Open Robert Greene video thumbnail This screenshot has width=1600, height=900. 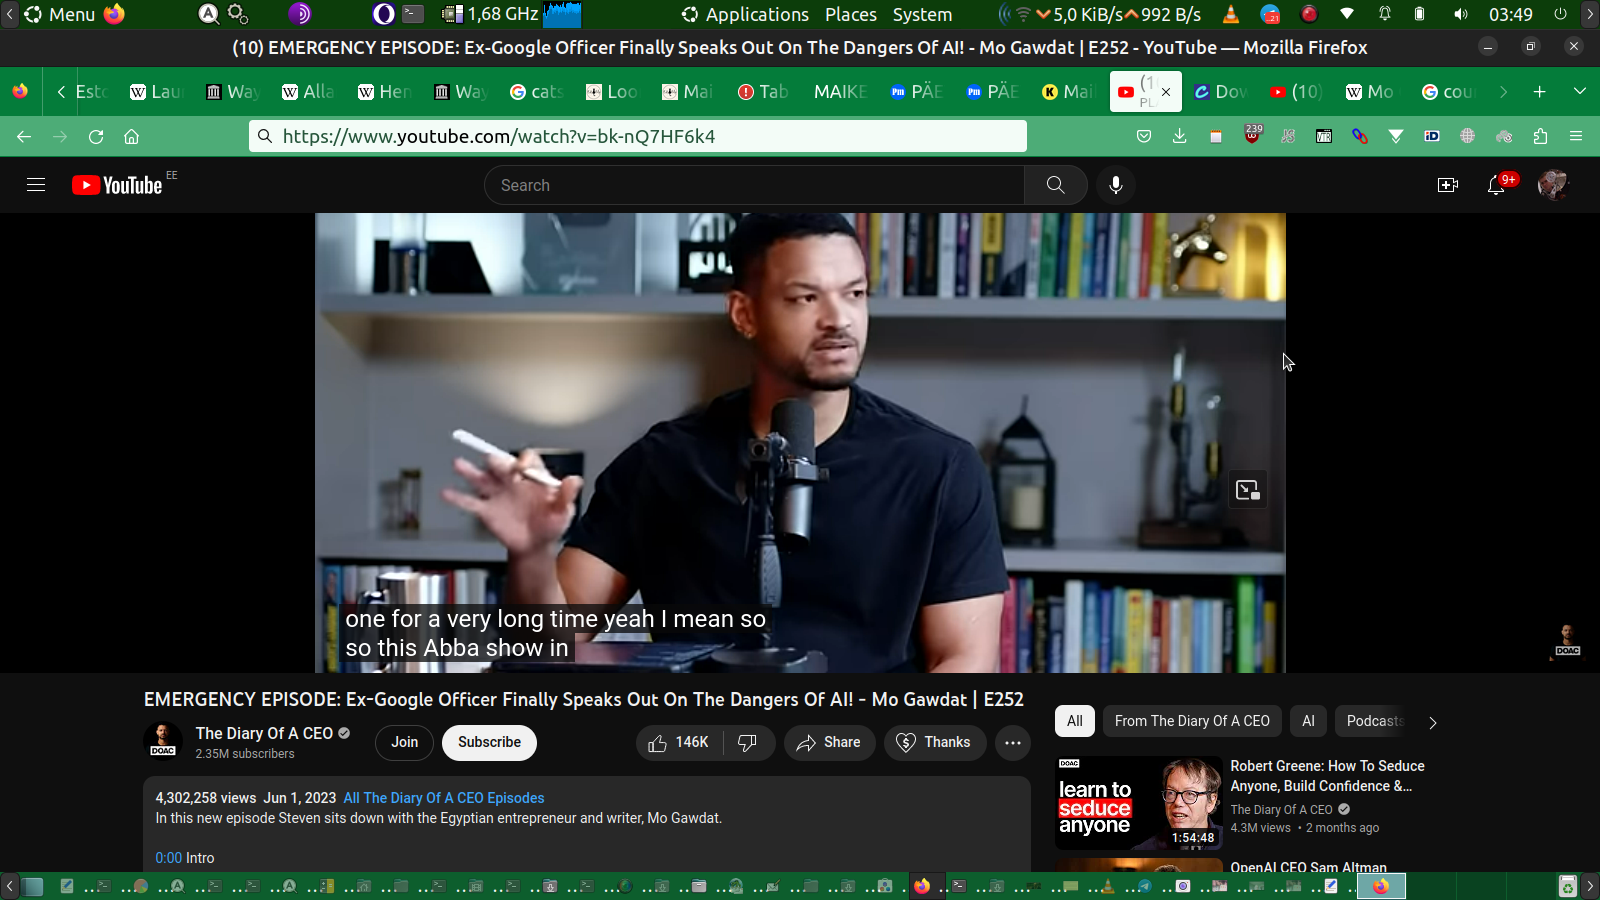click(x=1139, y=803)
